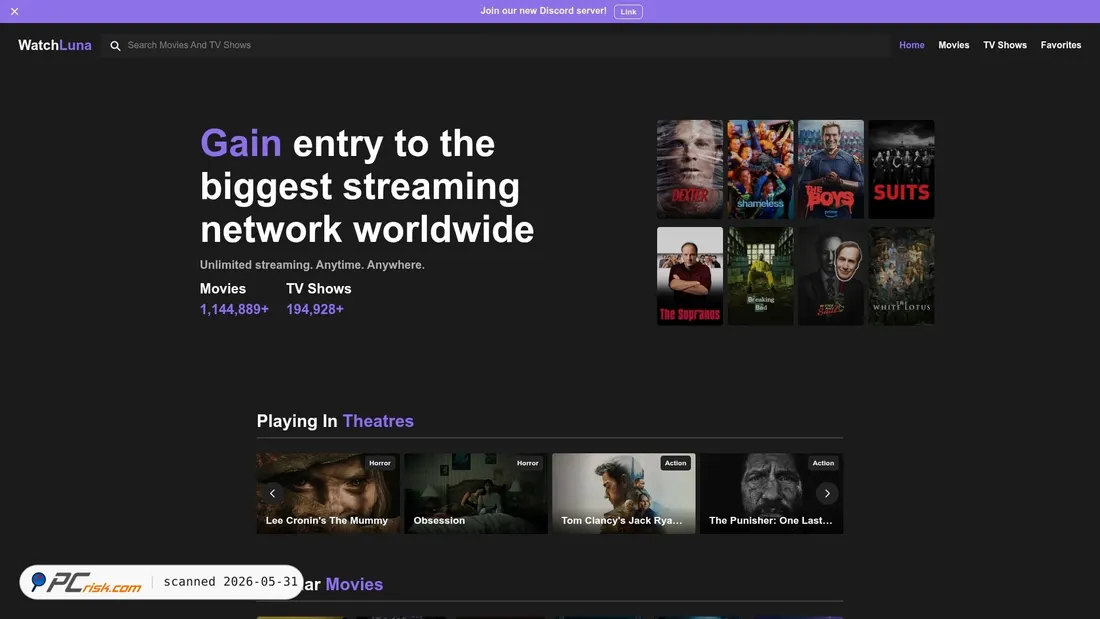Click the 1,144,889+ movies count
Viewport: 1100px width, 619px height.
click(x=234, y=310)
